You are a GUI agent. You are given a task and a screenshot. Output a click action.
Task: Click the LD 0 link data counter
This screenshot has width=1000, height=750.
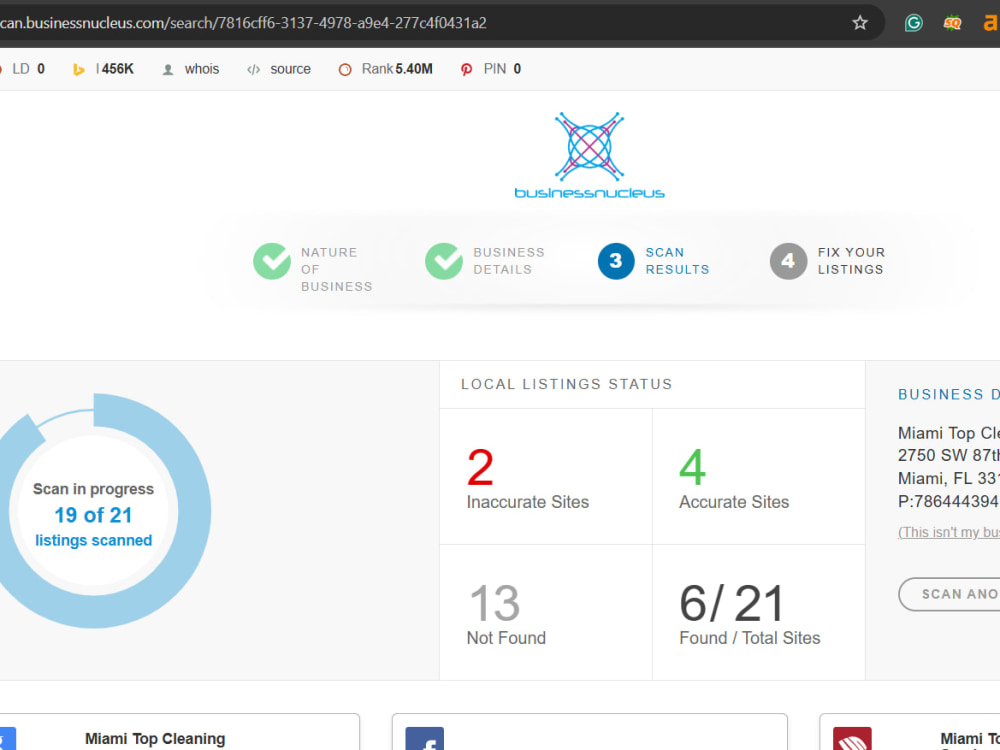(x=22, y=69)
